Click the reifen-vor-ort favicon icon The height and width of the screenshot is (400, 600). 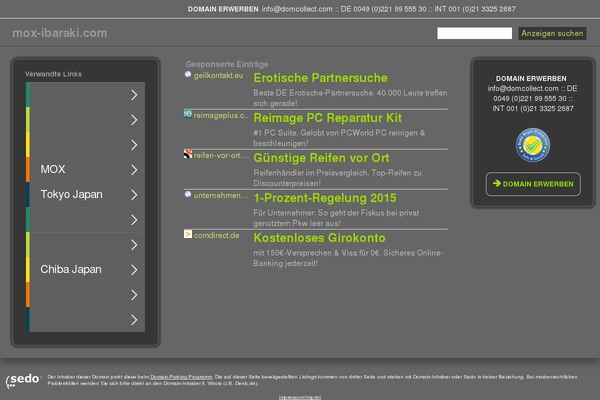pos(188,154)
